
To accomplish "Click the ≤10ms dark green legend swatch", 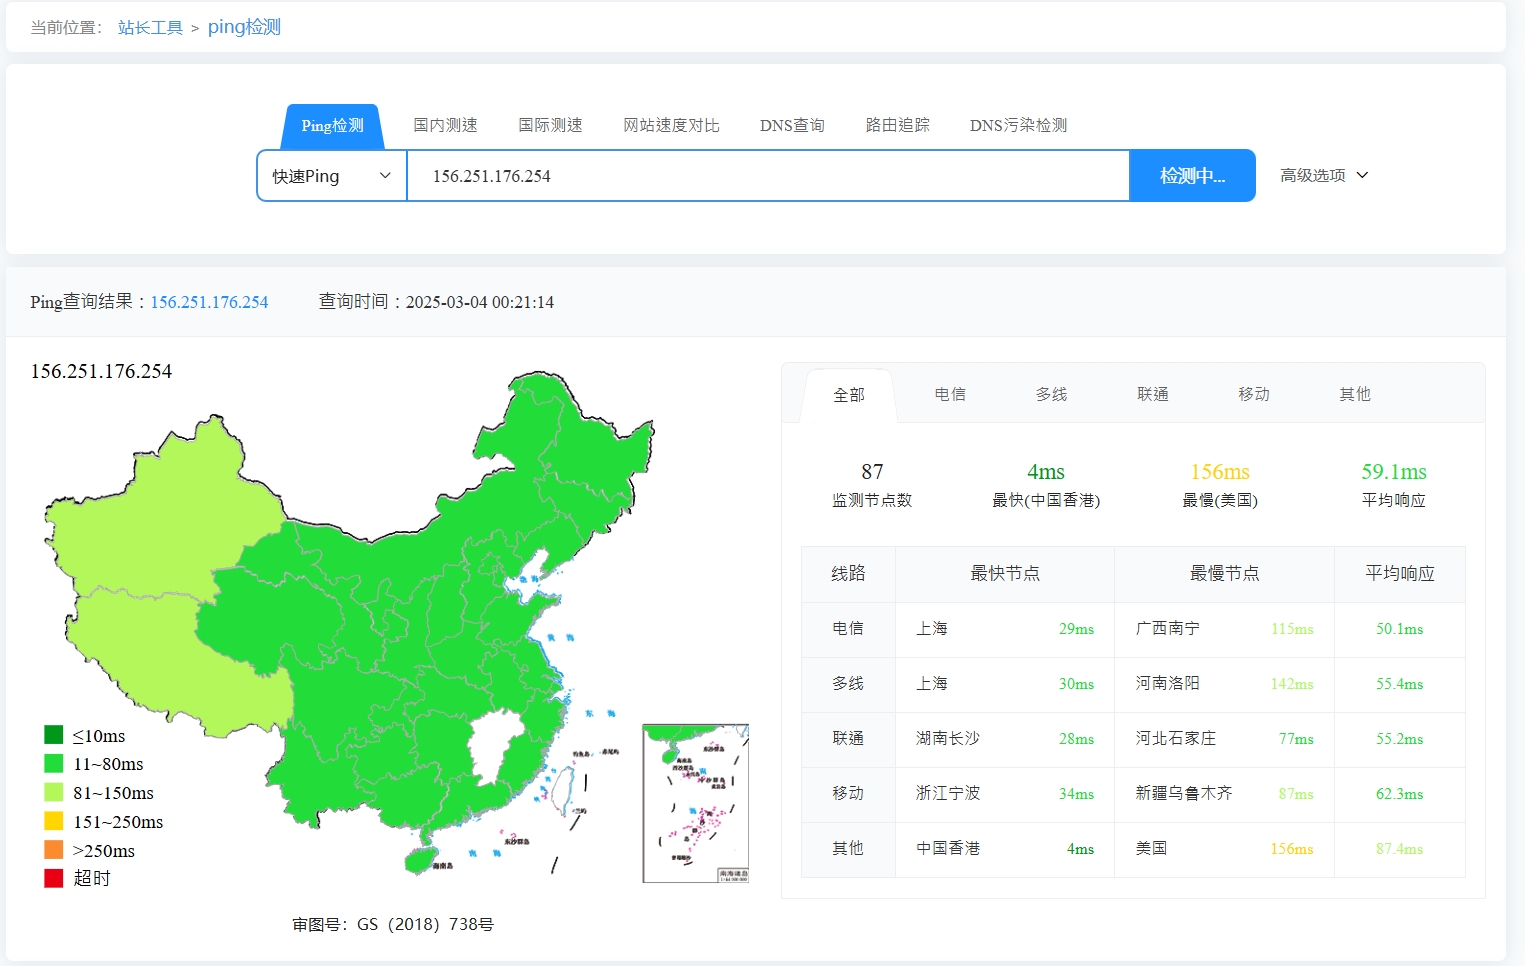I will pyautogui.click(x=54, y=735).
